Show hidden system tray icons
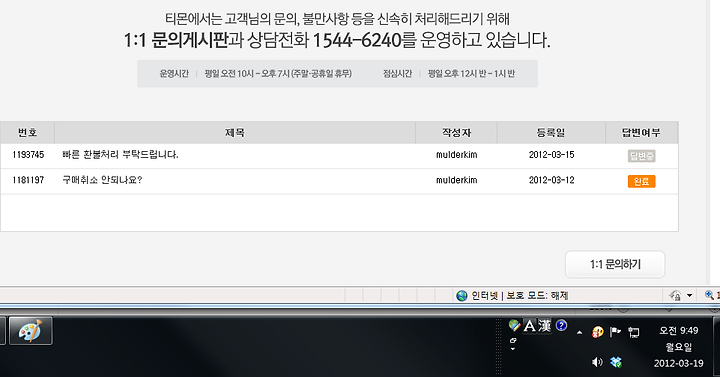Screen dimensions: 720x377 [579, 332]
